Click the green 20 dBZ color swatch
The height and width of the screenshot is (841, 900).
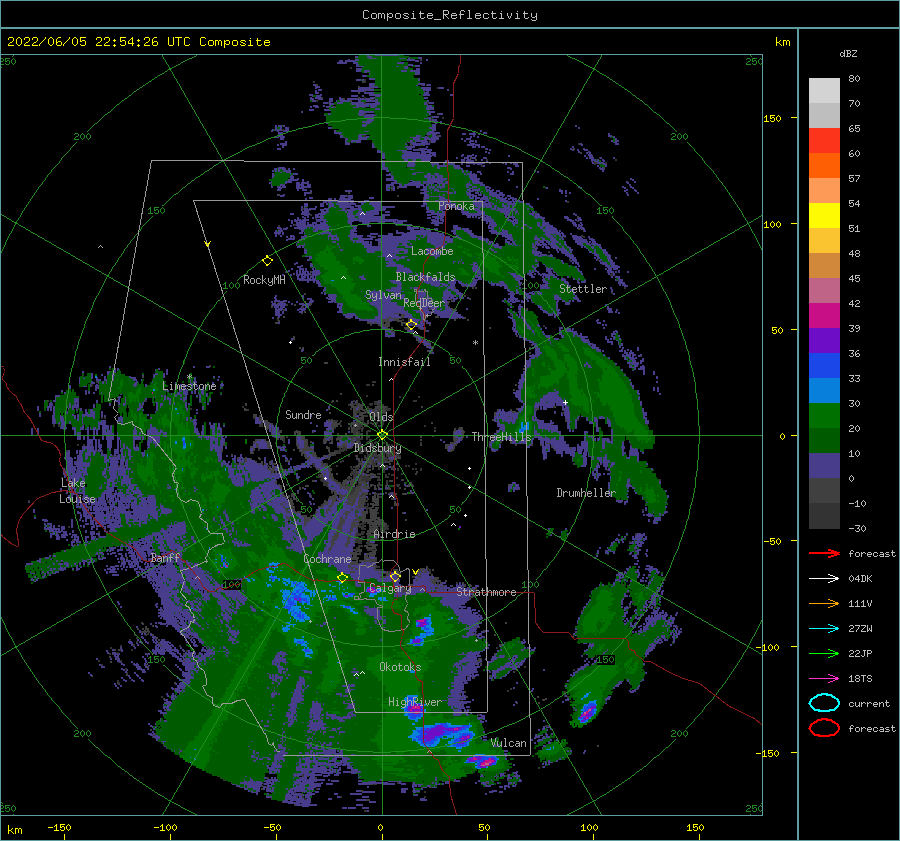pyautogui.click(x=824, y=416)
